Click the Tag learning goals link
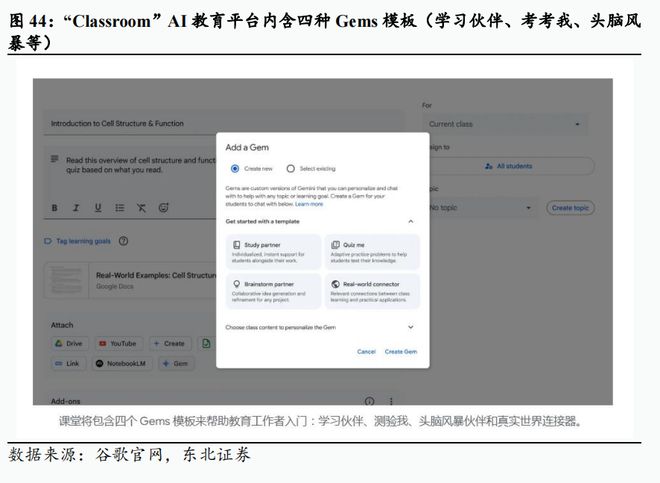 [83, 241]
